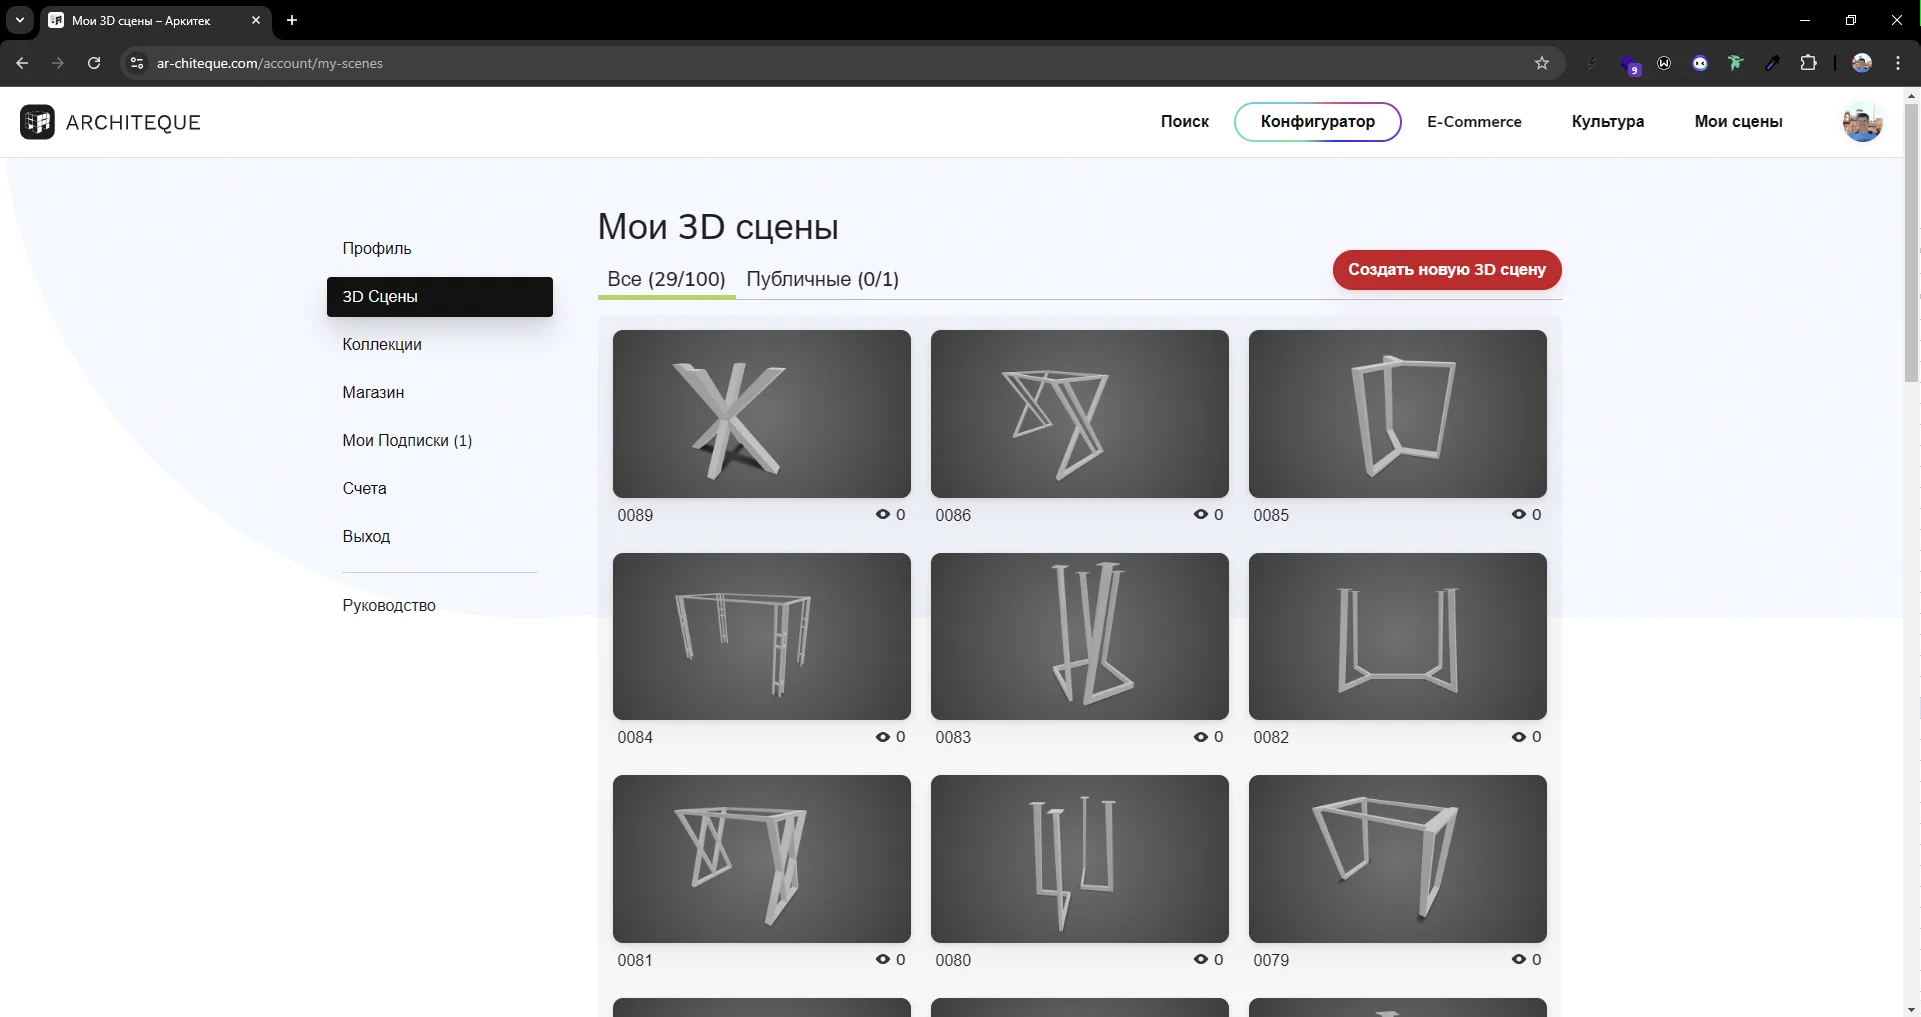Screen dimensions: 1921x1017
Task: Switch to the Публичные (0/1) tab
Action: 822,279
